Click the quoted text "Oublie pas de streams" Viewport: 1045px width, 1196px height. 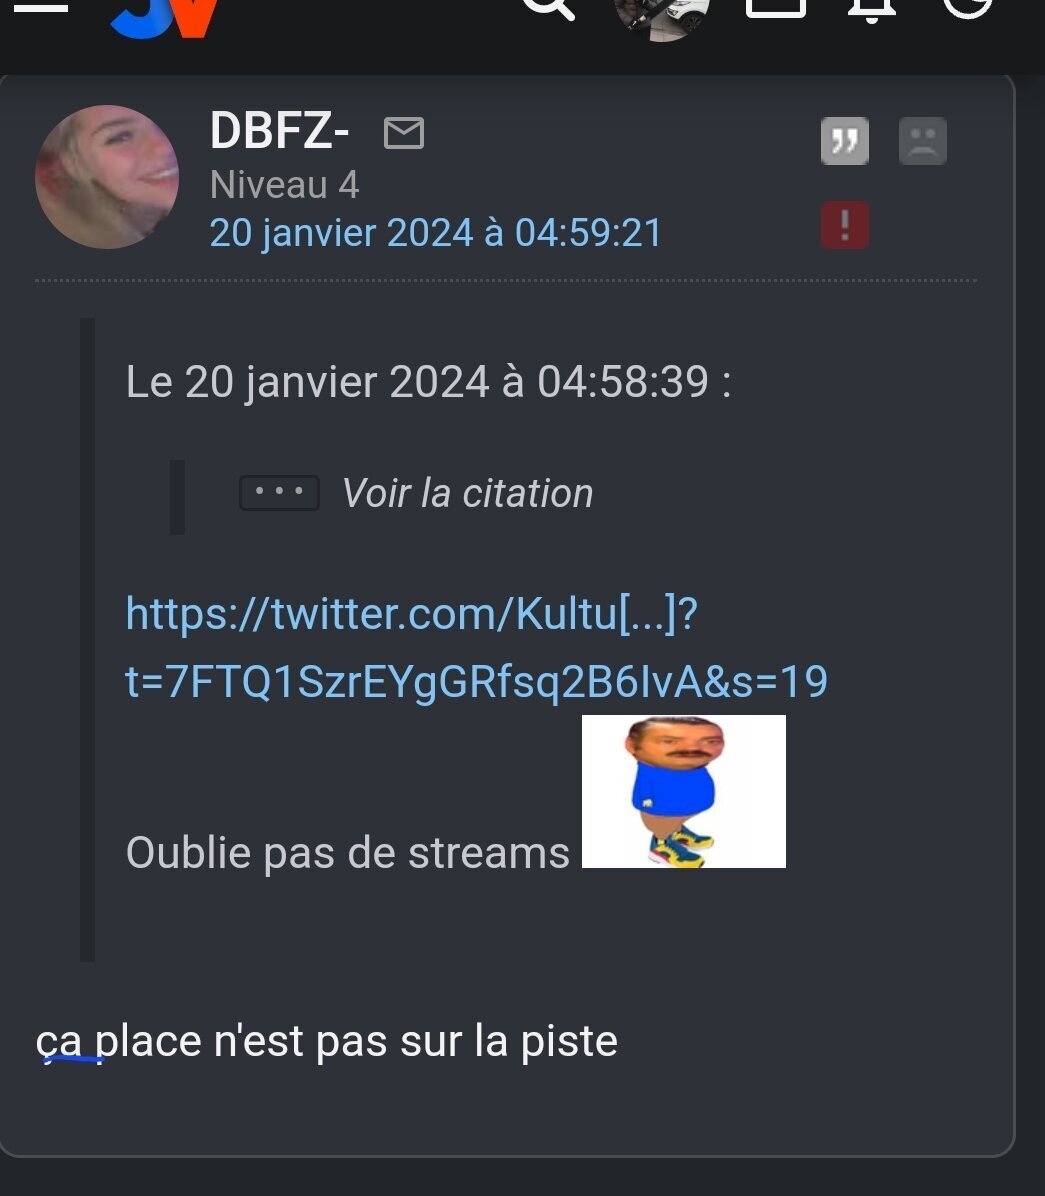pos(348,852)
